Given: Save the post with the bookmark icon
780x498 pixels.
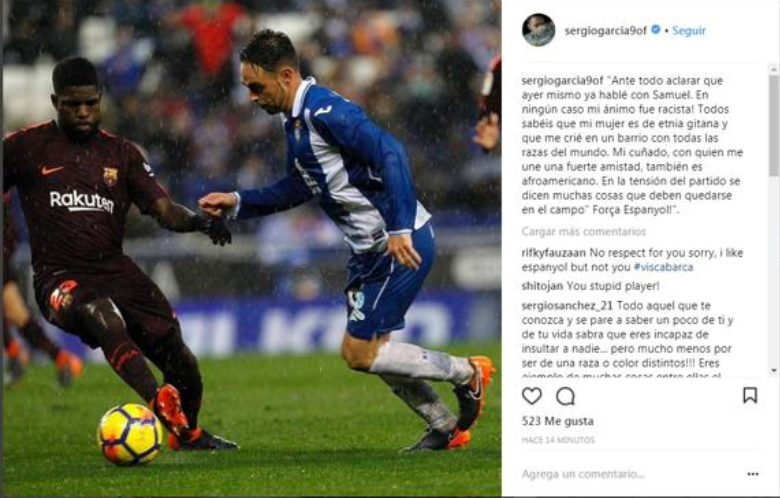Looking at the screenshot, I should click(x=750, y=396).
